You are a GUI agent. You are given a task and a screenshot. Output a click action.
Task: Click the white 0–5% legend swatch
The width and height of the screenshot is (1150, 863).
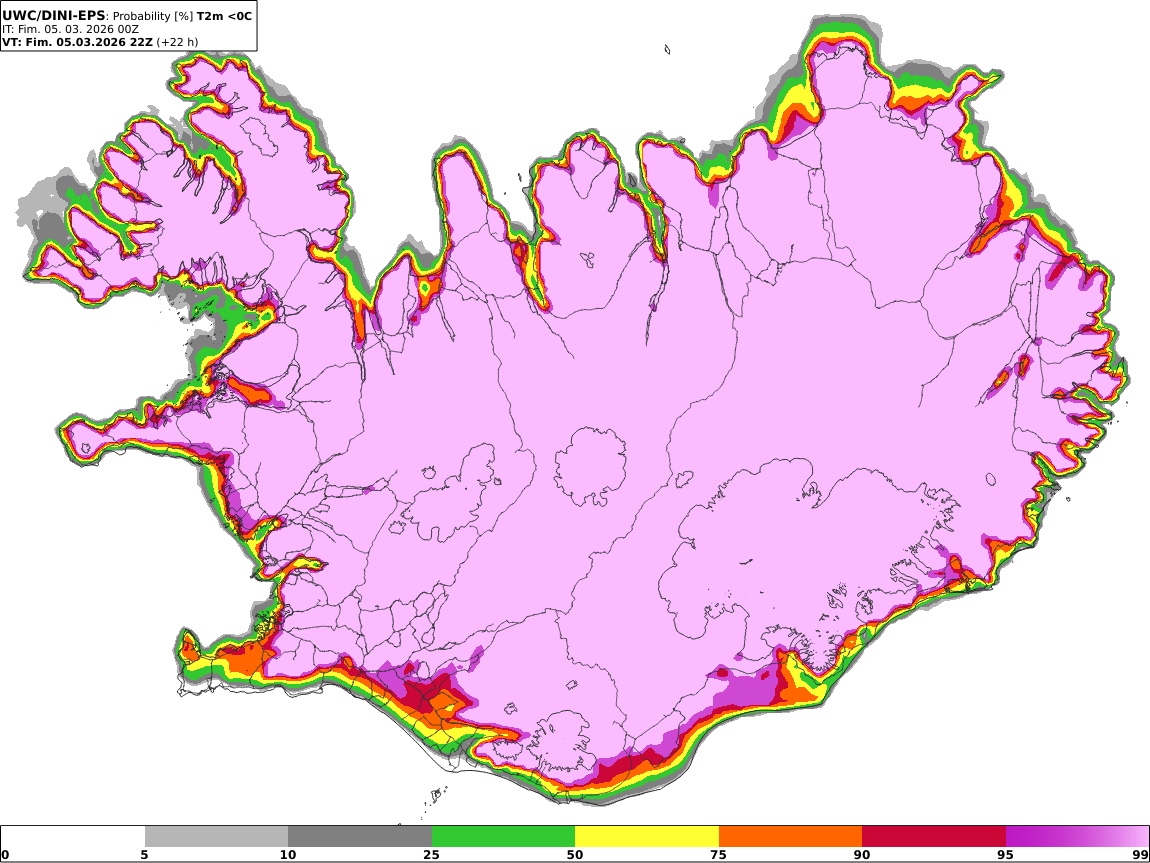tap(73, 837)
